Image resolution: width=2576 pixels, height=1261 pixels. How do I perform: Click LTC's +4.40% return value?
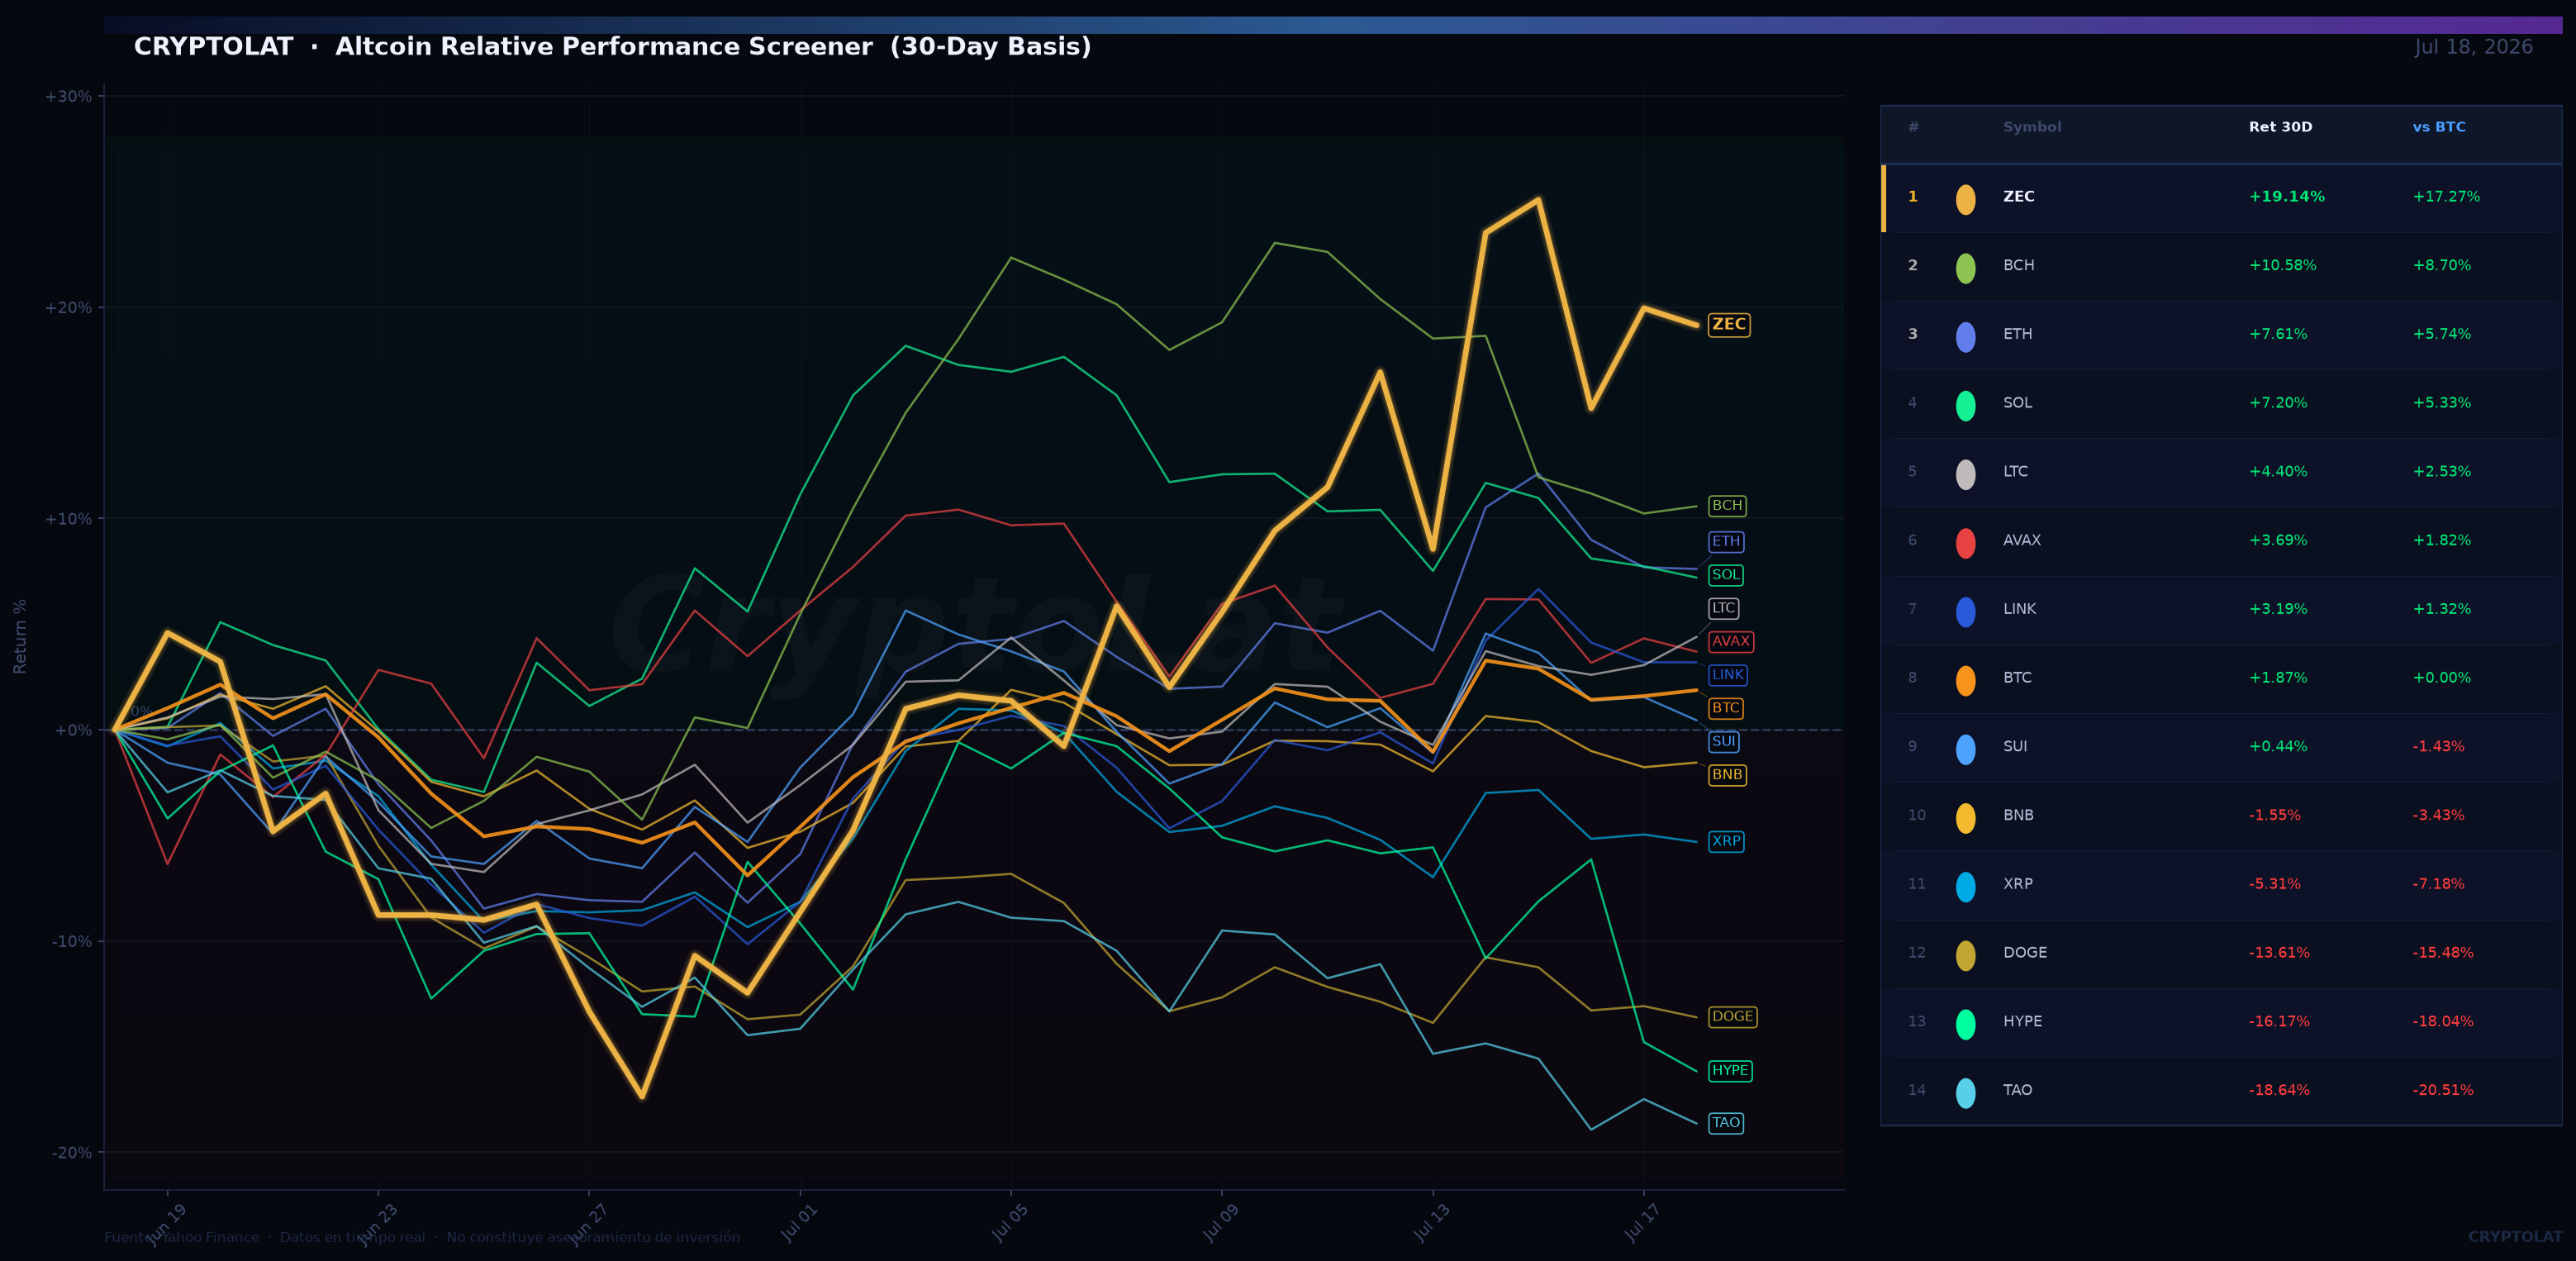(2278, 472)
